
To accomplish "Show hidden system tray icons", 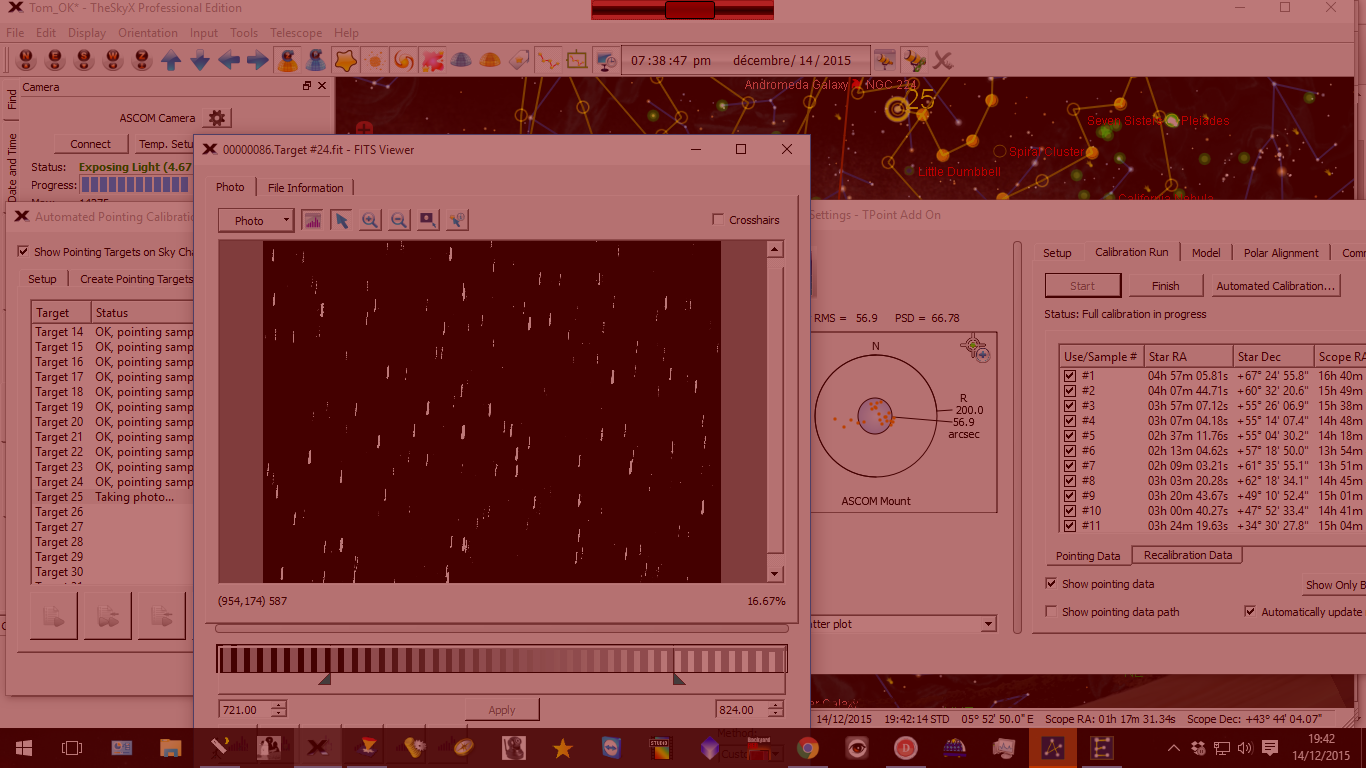I will (1174, 748).
